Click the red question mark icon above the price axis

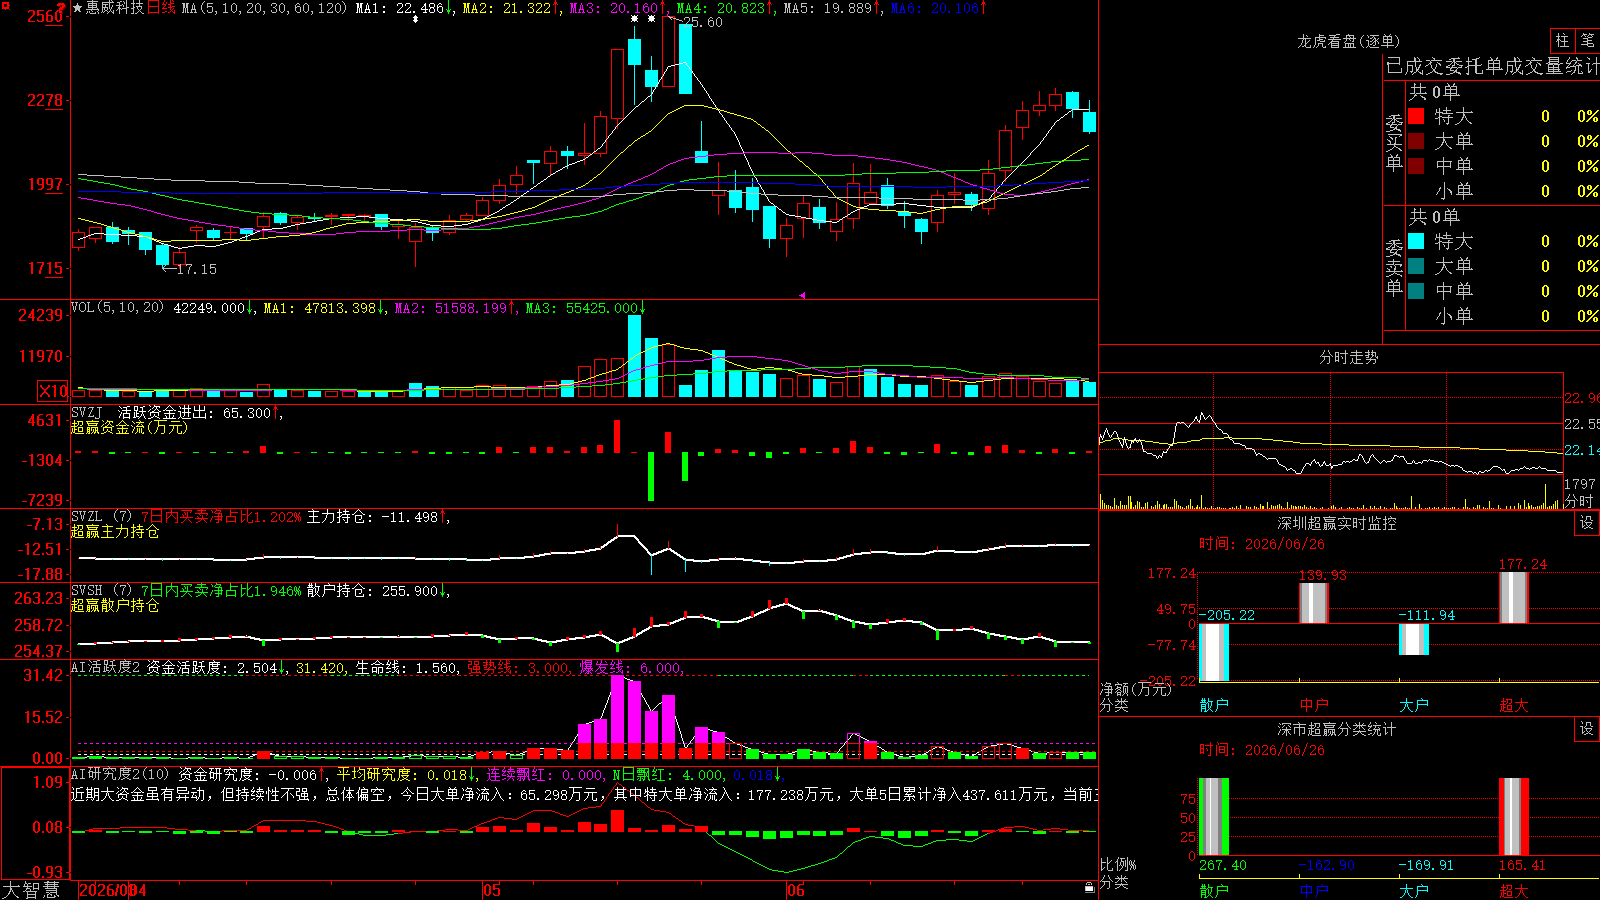click(61, 8)
